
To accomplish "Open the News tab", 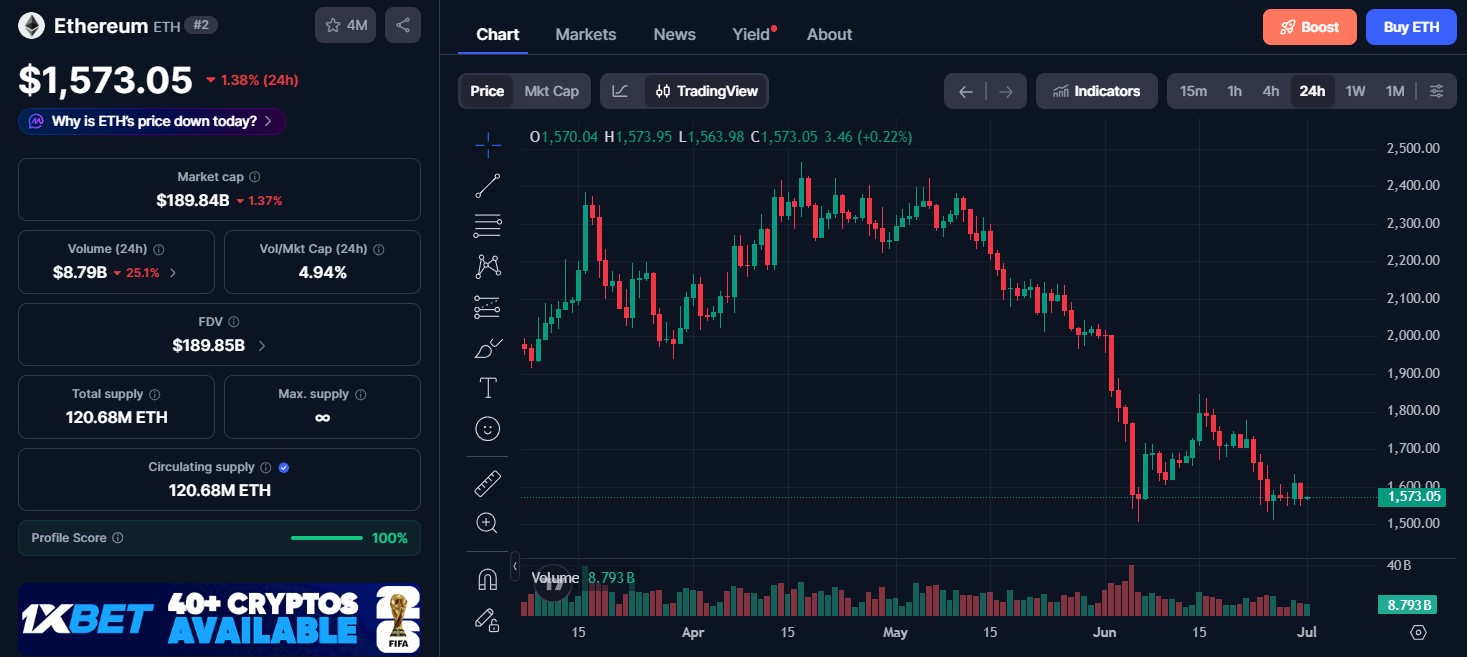I will tap(675, 34).
